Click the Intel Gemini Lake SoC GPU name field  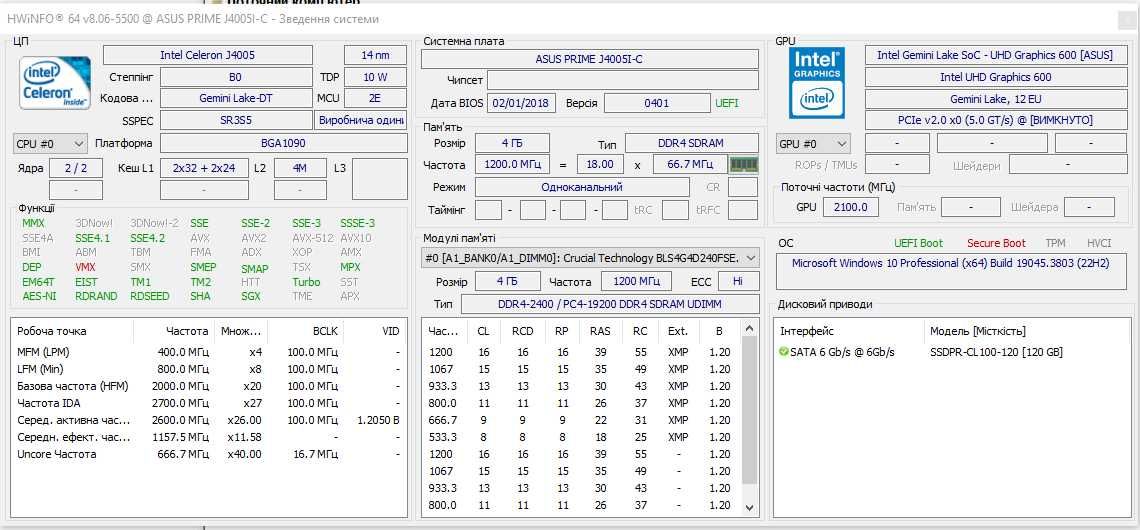point(996,55)
